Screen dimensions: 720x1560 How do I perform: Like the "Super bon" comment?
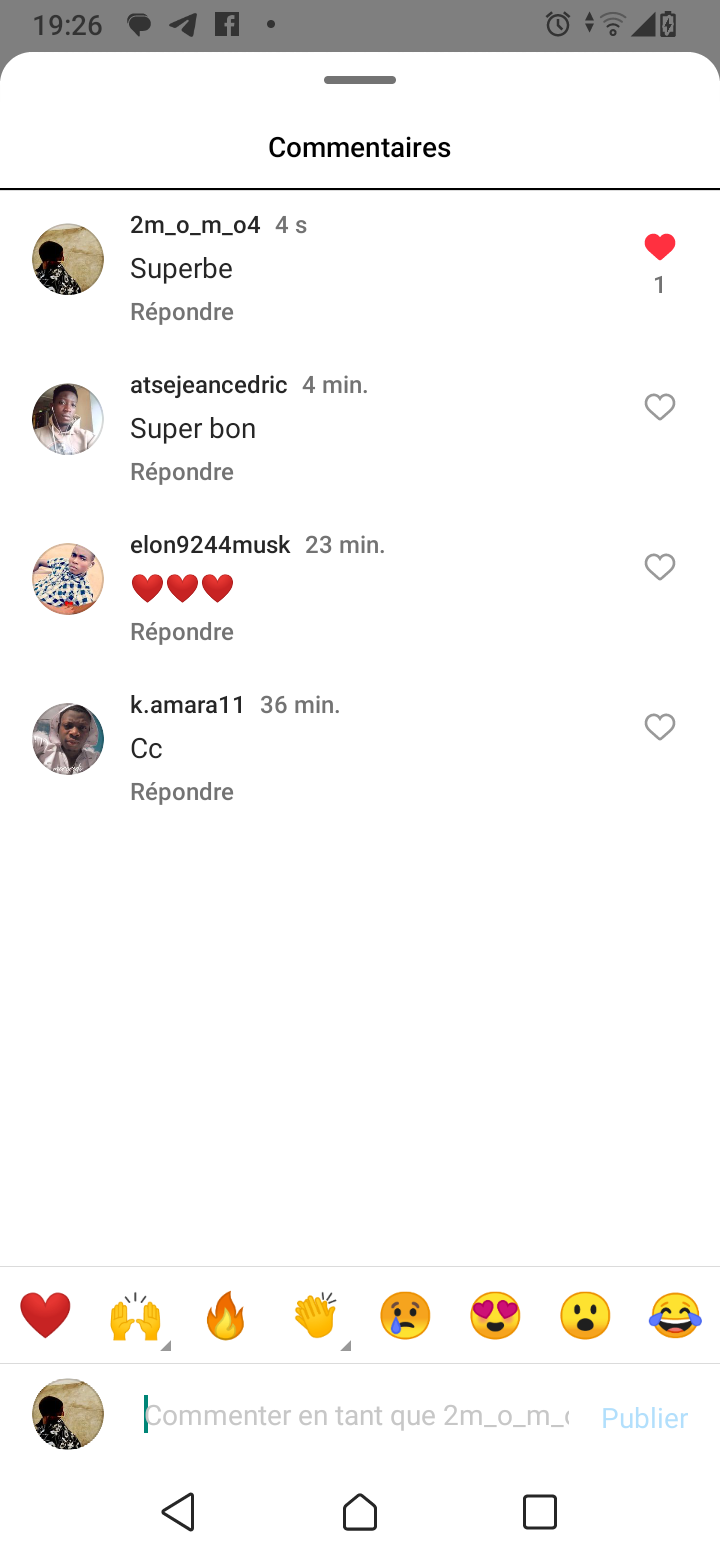tap(659, 407)
